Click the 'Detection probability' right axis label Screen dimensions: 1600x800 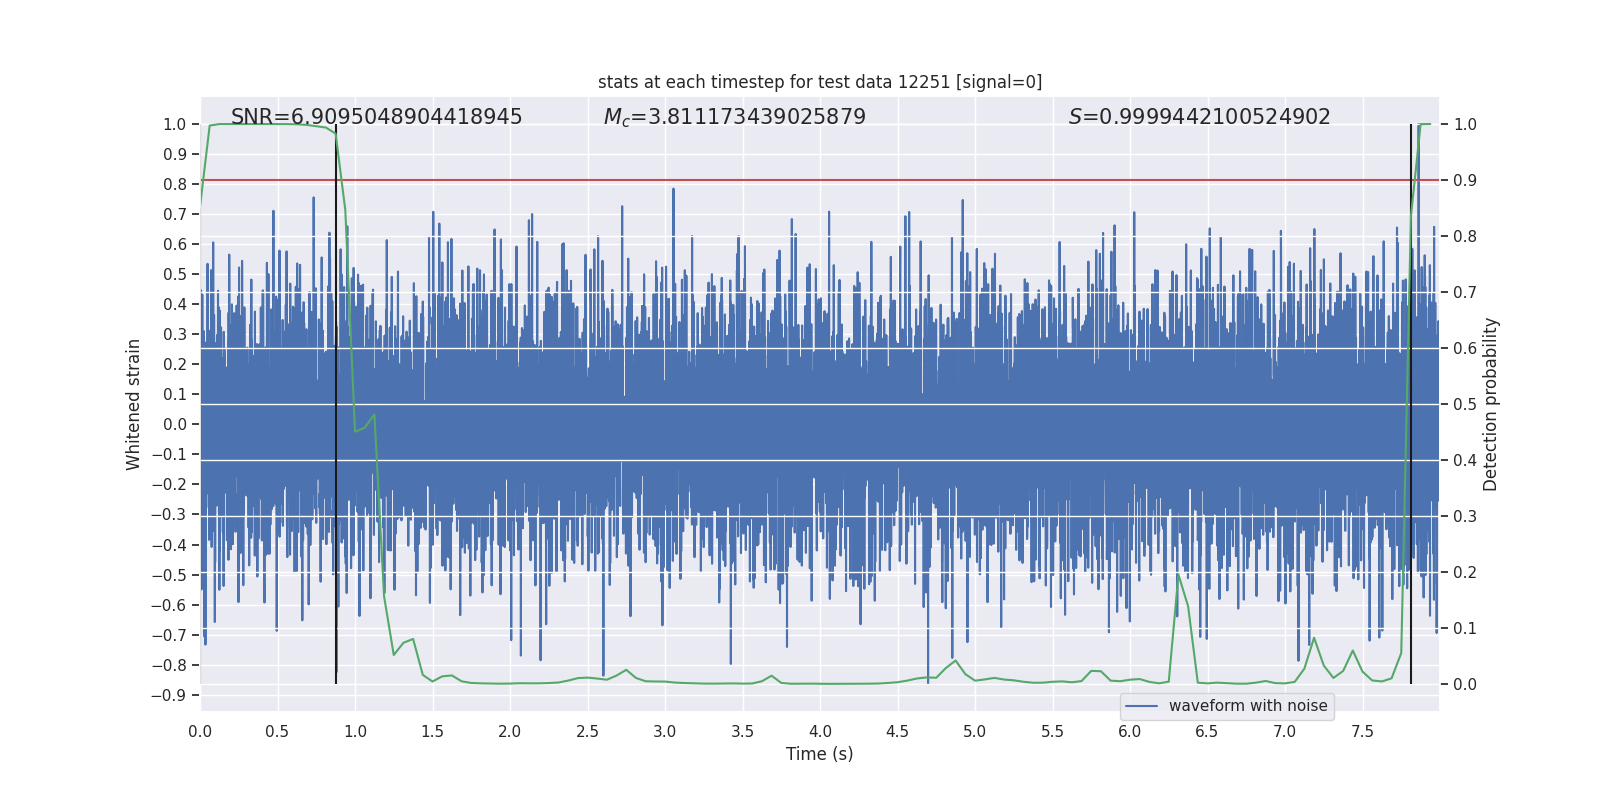1490,404
